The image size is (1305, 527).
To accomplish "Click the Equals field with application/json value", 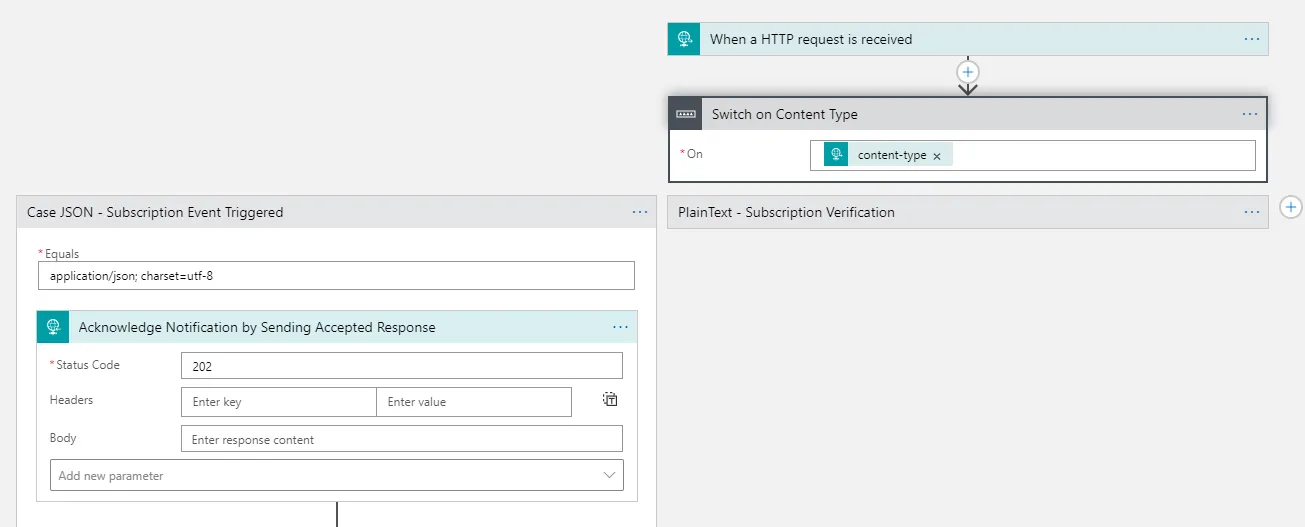I will click(336, 275).
